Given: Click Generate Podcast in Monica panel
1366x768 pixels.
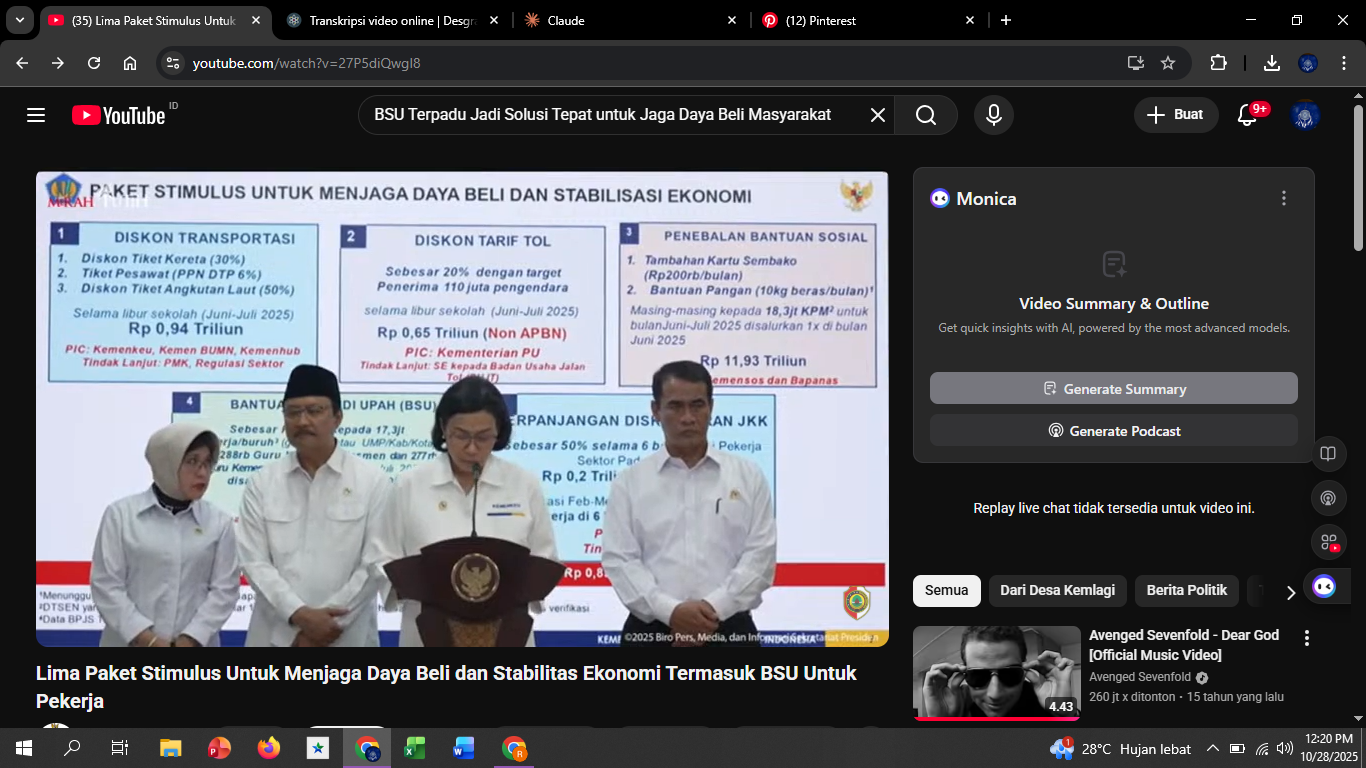Looking at the screenshot, I should [x=1113, y=430].
